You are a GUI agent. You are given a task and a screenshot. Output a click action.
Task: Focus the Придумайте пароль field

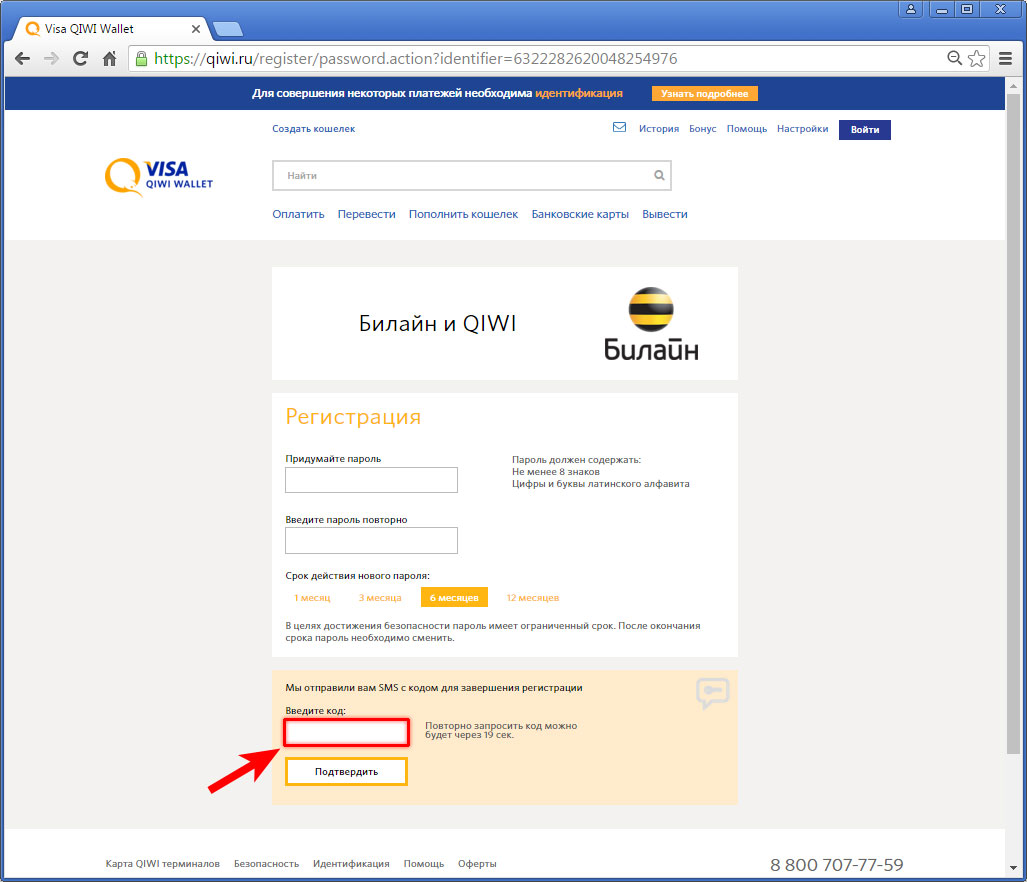pyautogui.click(x=371, y=480)
